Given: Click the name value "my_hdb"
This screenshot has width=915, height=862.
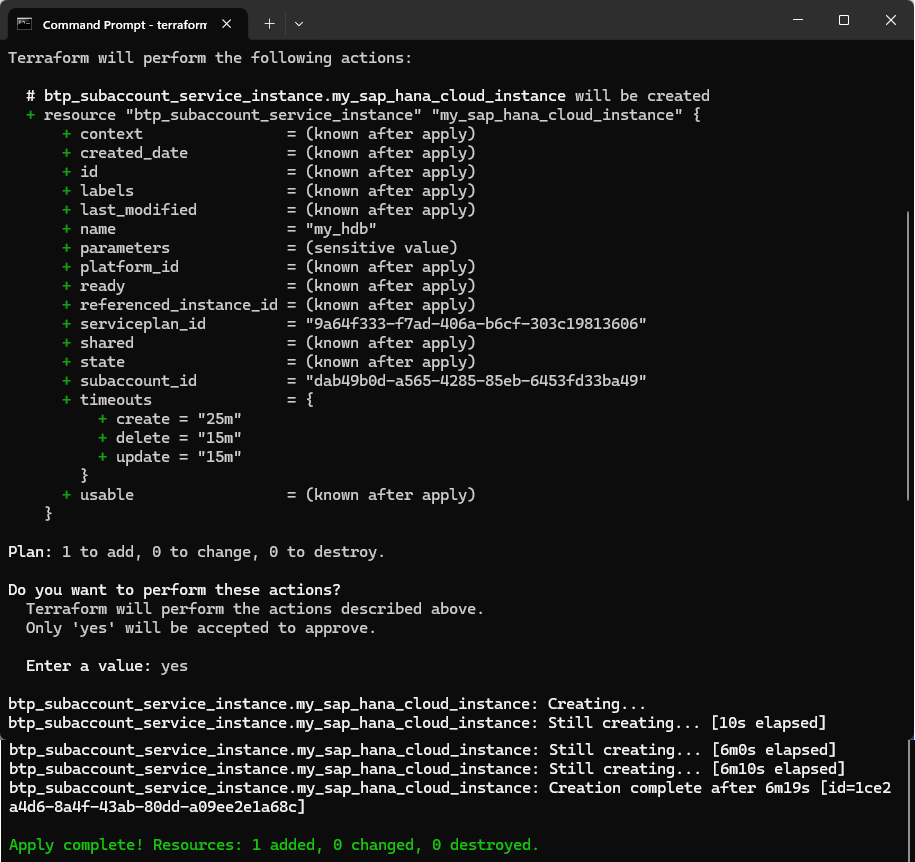Looking at the screenshot, I should [341, 229].
